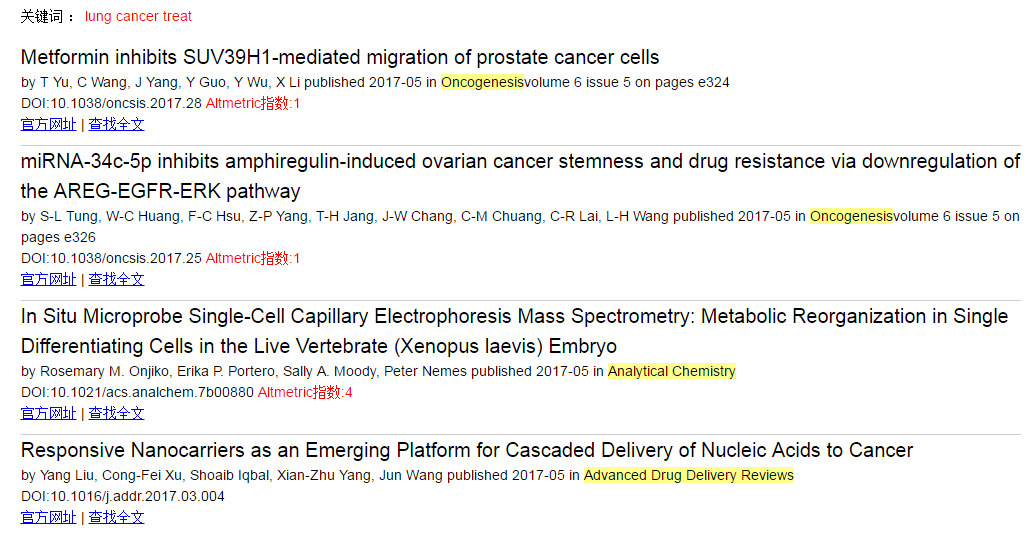
Task: Click 查找全文 for Metformin SUV39H1 article
Action: pos(116,124)
